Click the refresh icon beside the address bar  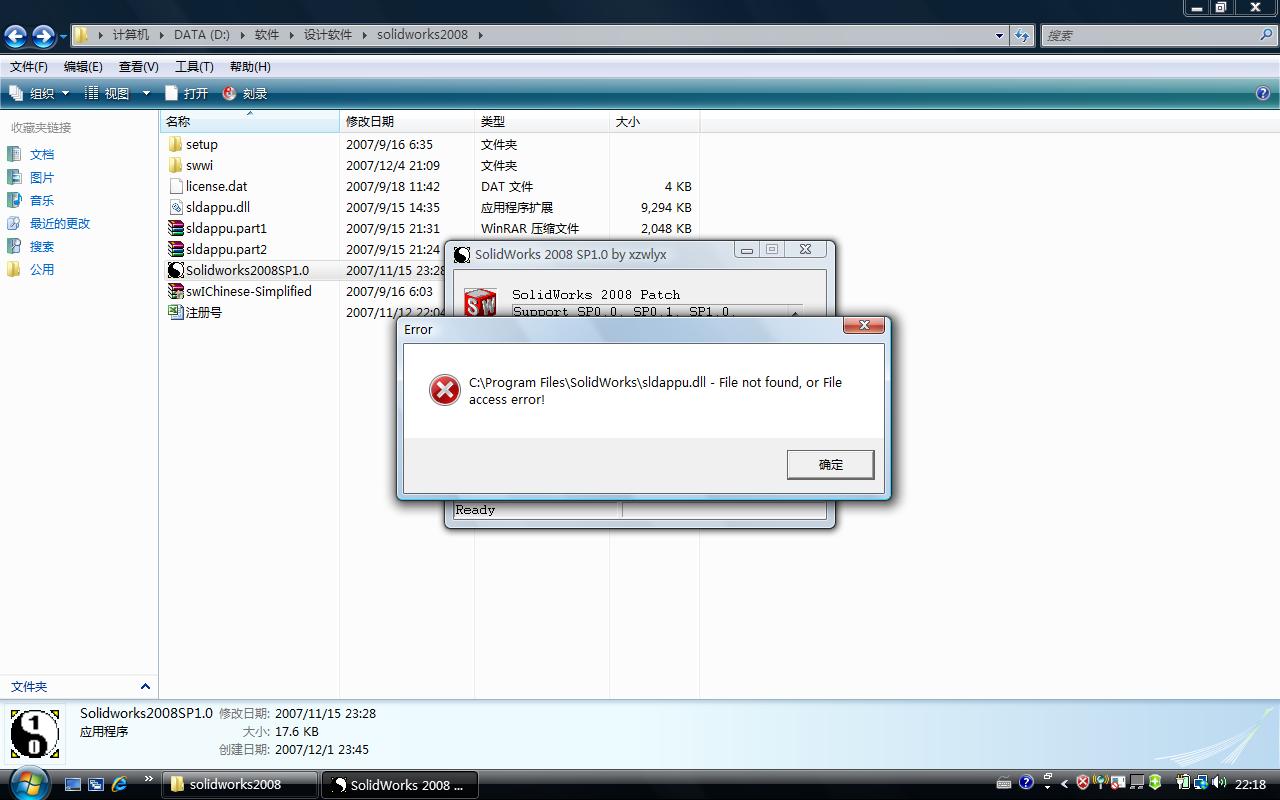[1021, 35]
